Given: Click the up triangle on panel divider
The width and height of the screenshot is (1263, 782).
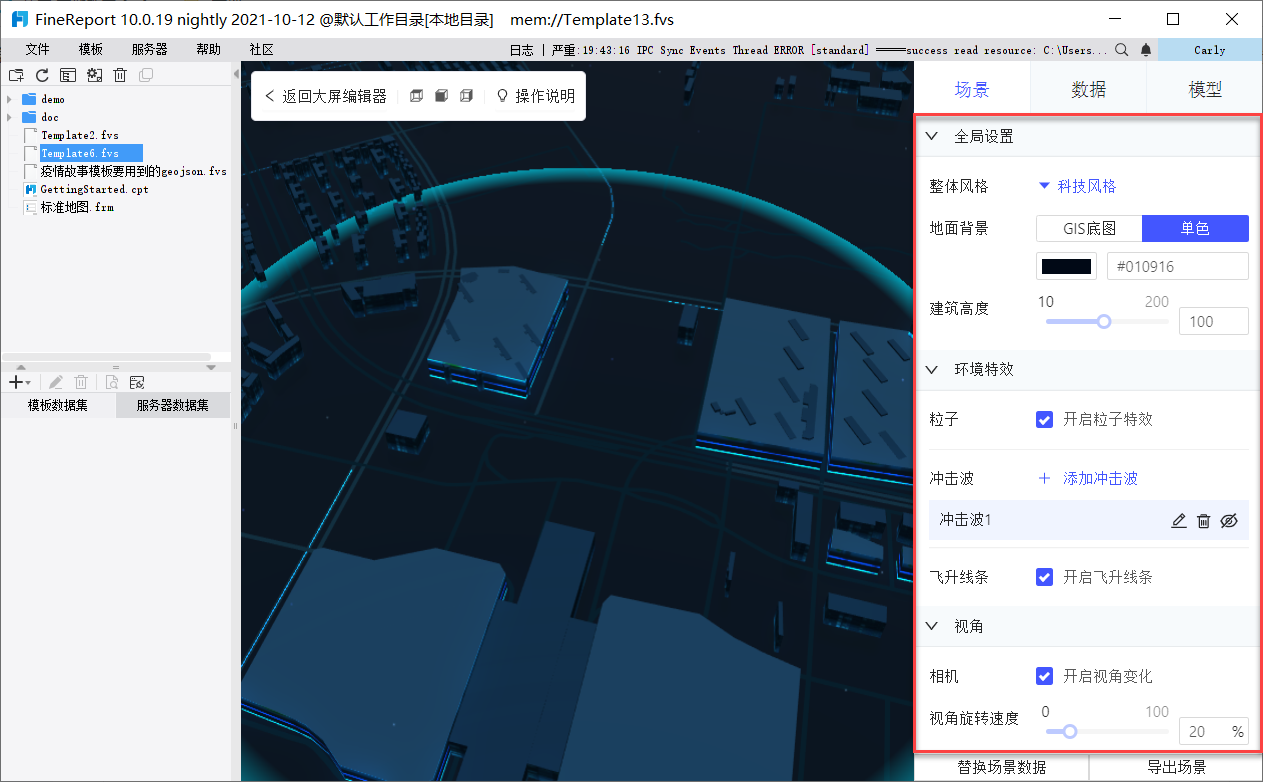Looking at the screenshot, I should pyautogui.click(x=21, y=367).
